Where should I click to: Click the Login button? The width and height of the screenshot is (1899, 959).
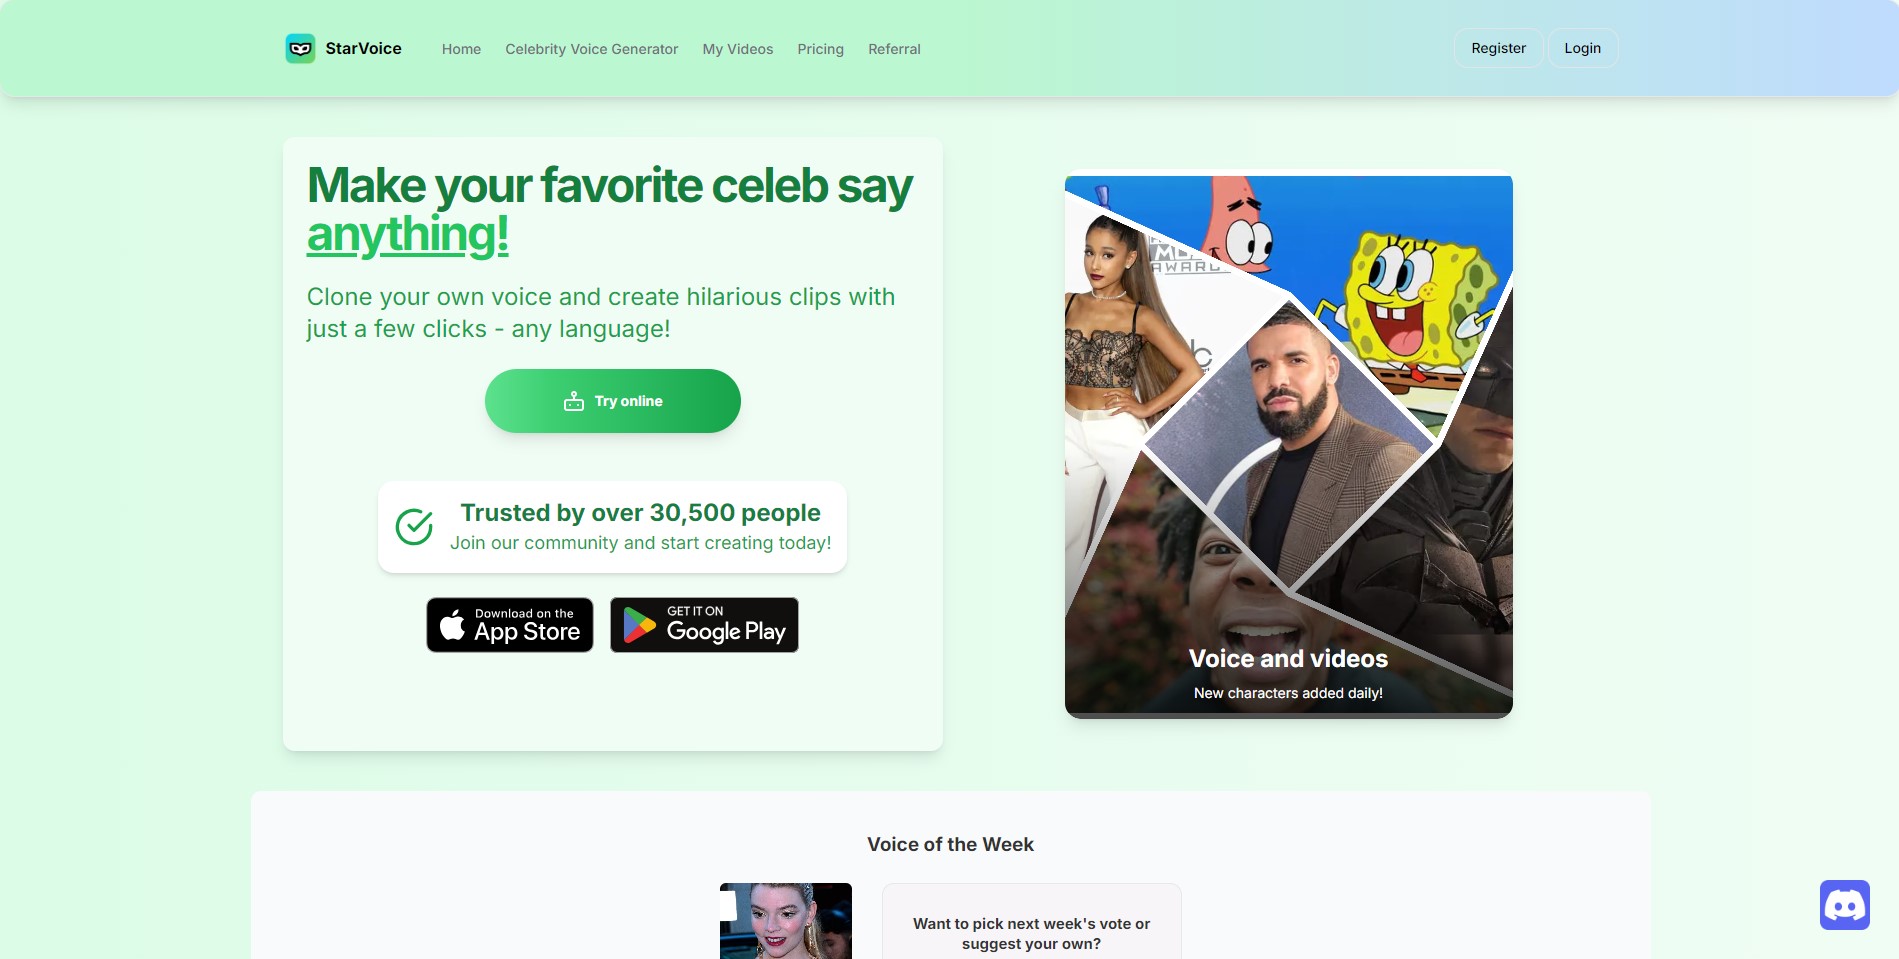[x=1582, y=48]
